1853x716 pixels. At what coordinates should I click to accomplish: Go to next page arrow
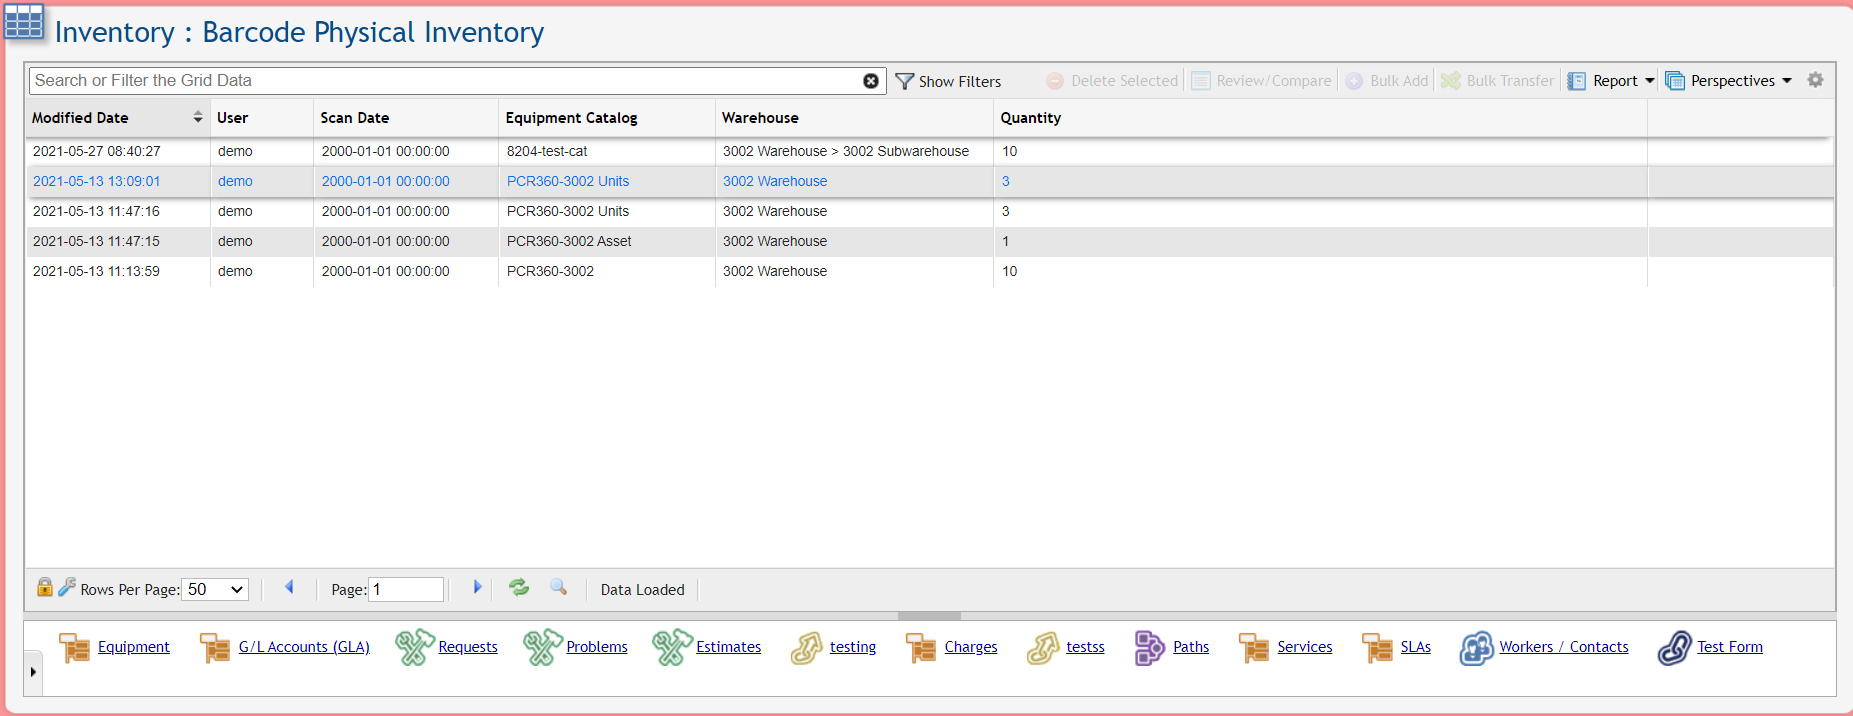pos(477,588)
